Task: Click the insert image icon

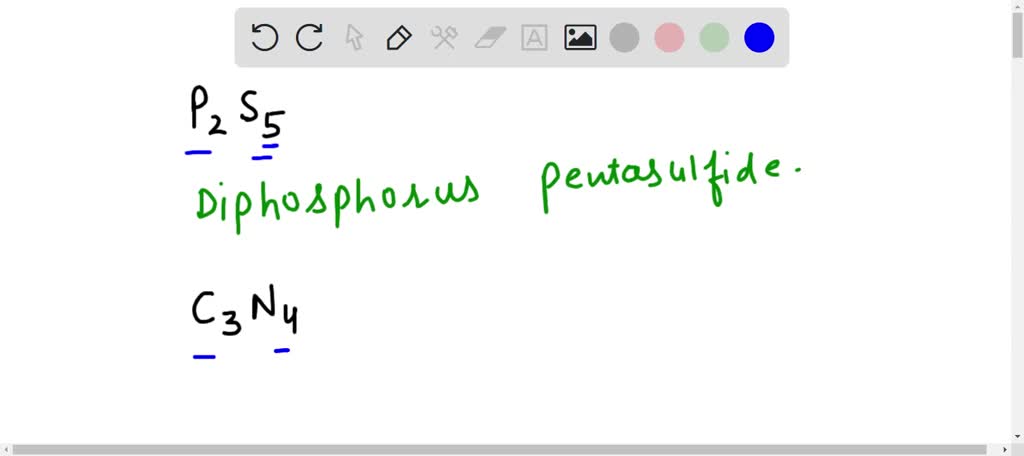Action: pyautogui.click(x=580, y=38)
